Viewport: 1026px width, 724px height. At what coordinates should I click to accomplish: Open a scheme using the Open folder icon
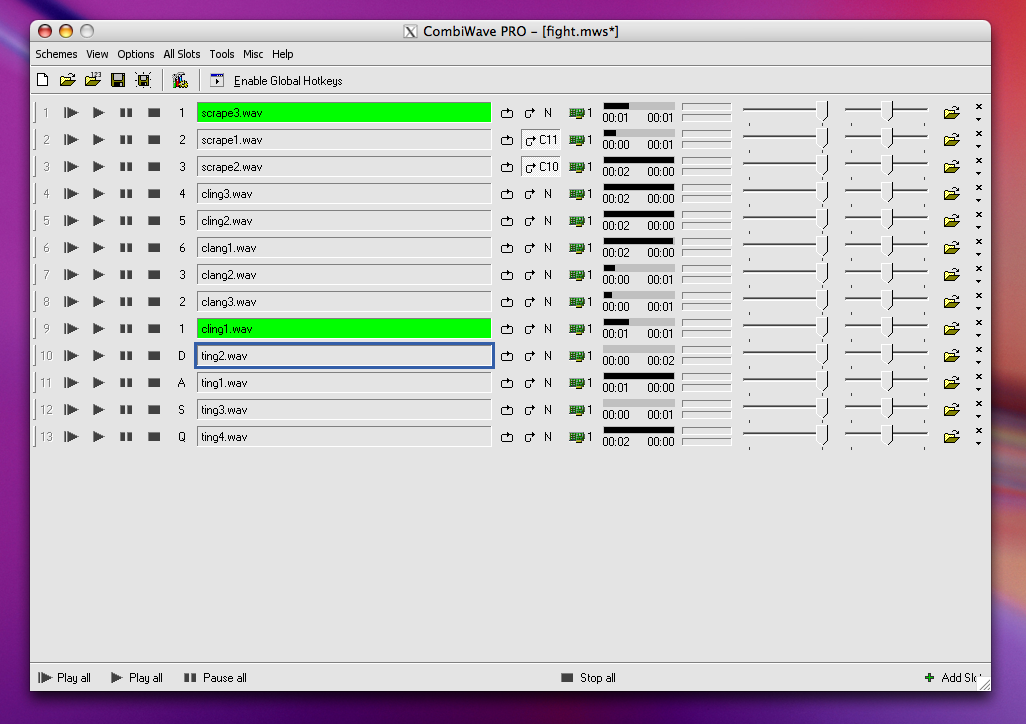pyautogui.click(x=67, y=79)
